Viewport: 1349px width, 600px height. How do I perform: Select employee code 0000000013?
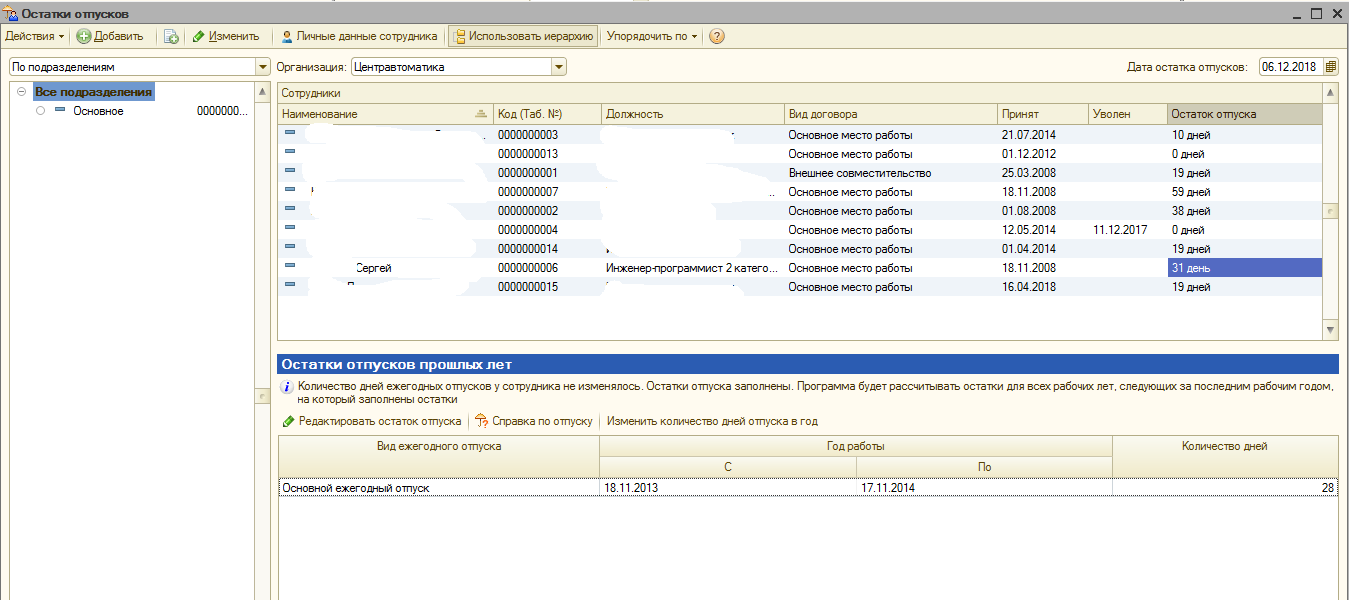click(528, 154)
